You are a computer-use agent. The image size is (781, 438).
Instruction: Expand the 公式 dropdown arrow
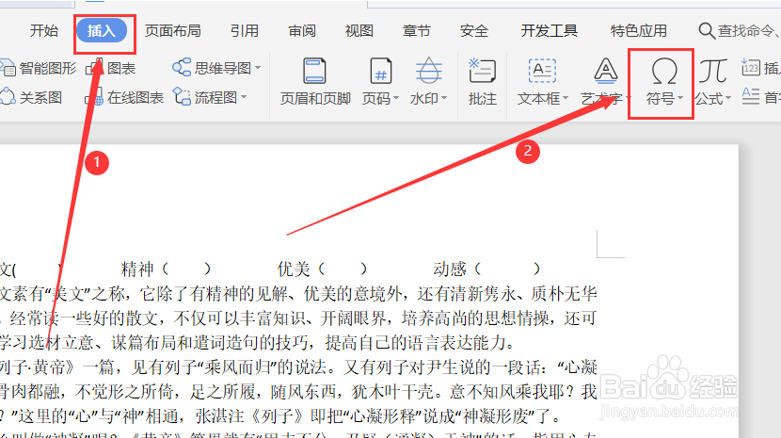point(728,99)
